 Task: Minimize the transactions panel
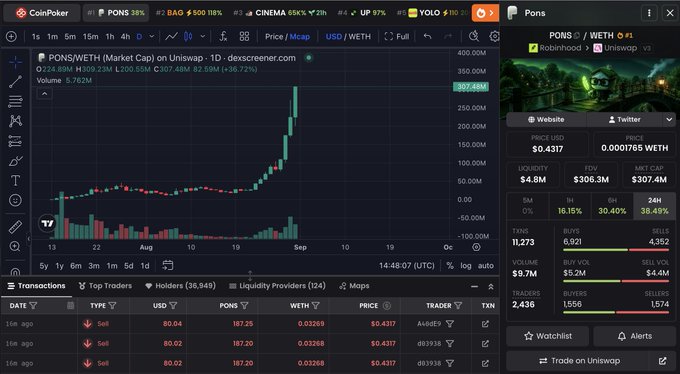474,286
